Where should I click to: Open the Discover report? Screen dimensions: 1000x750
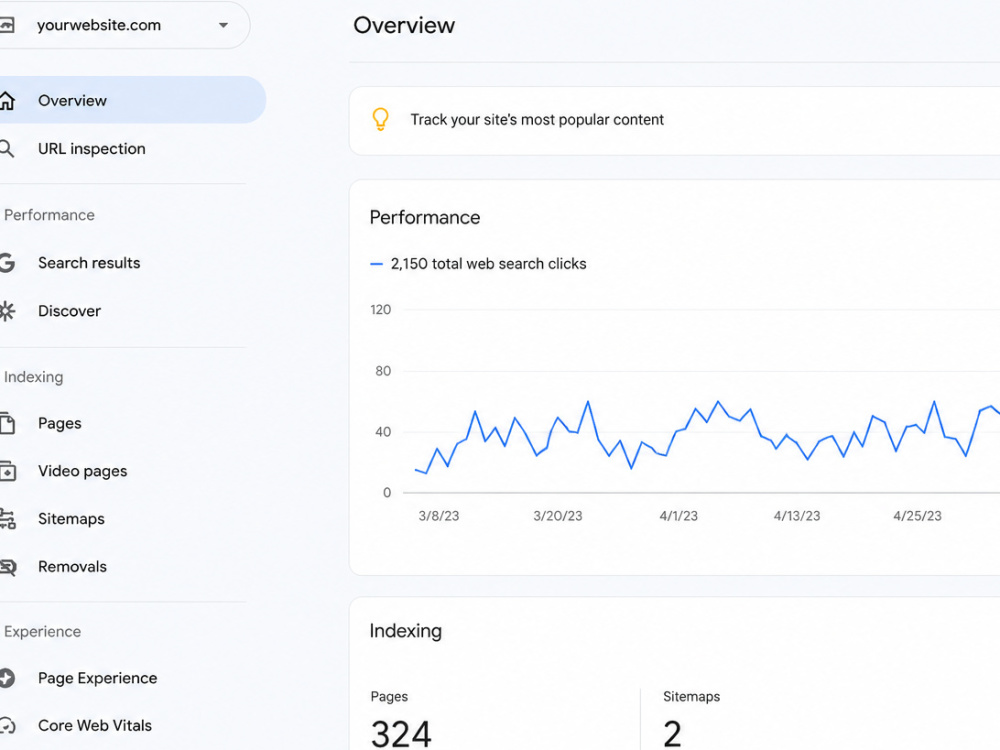pos(69,311)
